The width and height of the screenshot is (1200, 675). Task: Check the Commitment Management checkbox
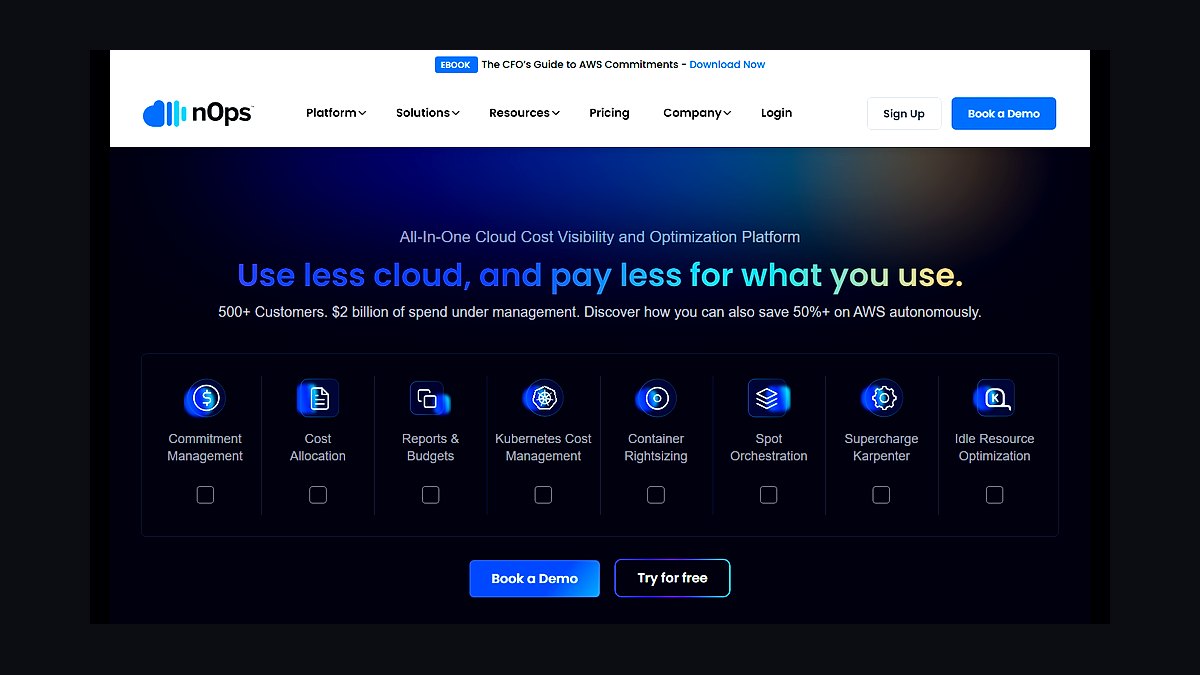[205, 494]
